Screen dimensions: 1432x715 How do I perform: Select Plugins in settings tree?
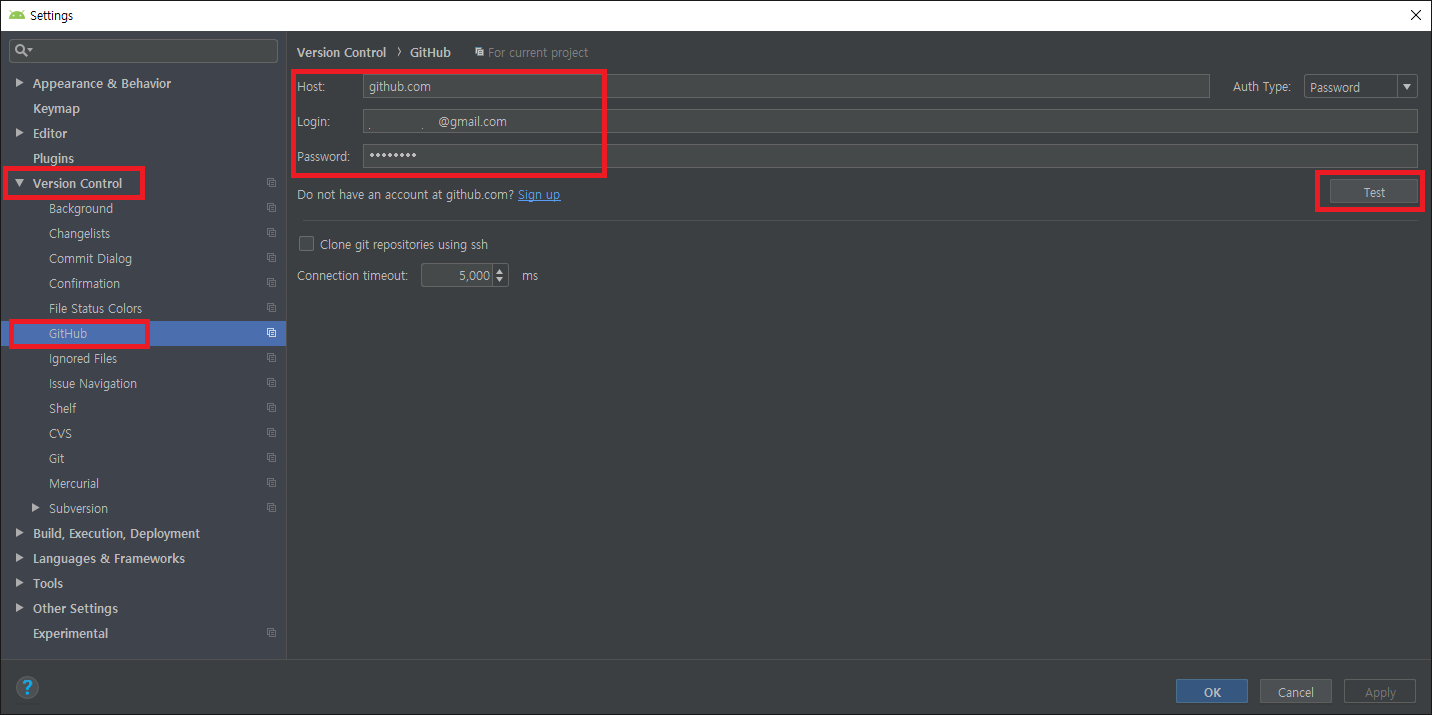click(53, 158)
